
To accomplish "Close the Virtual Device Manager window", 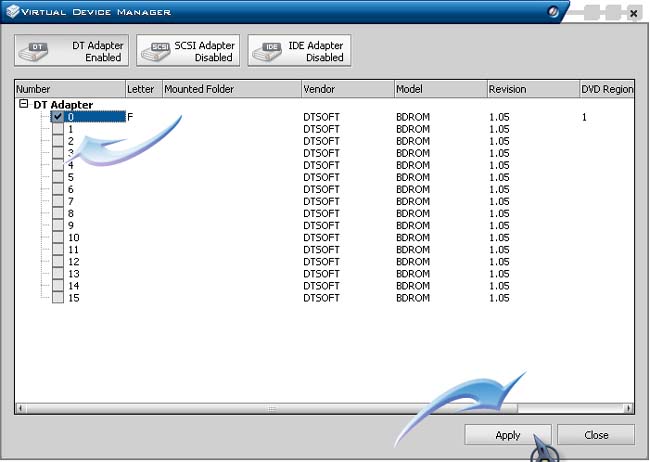I will click(633, 14).
